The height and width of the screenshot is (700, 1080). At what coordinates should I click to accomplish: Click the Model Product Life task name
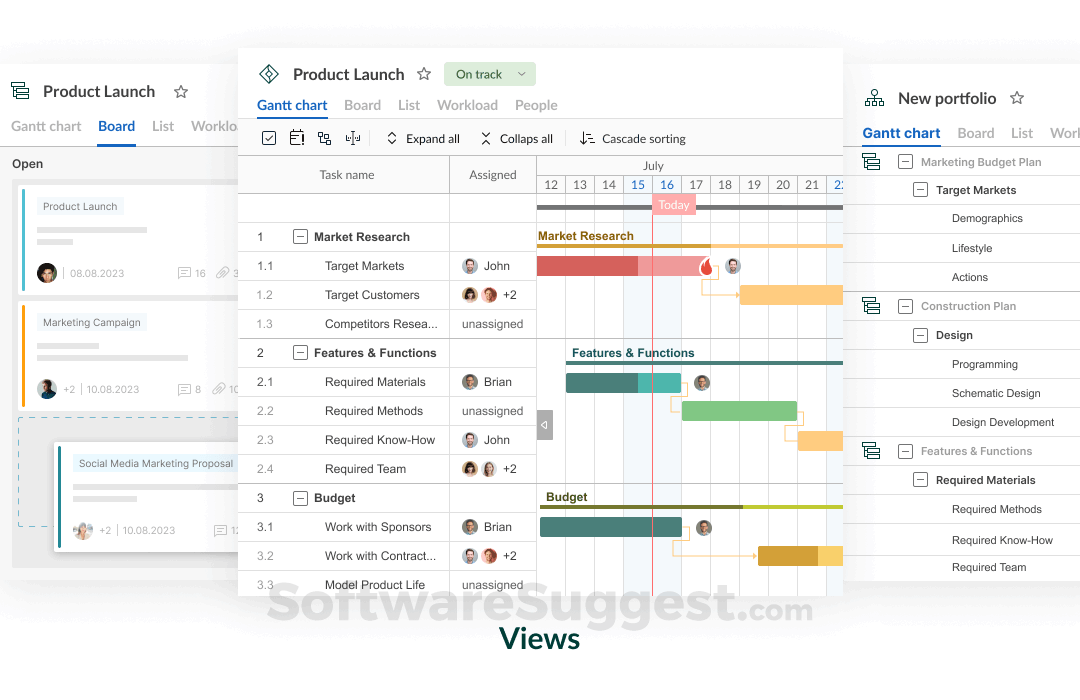pos(375,585)
